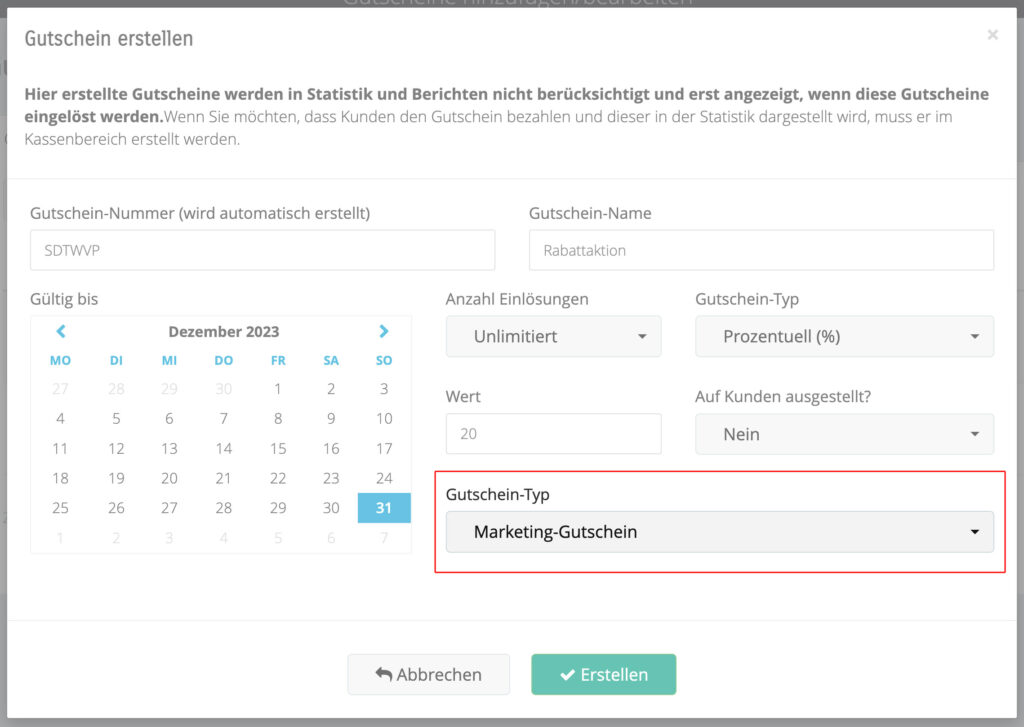Click the Gutschein-Nummer input field

[x=262, y=250]
